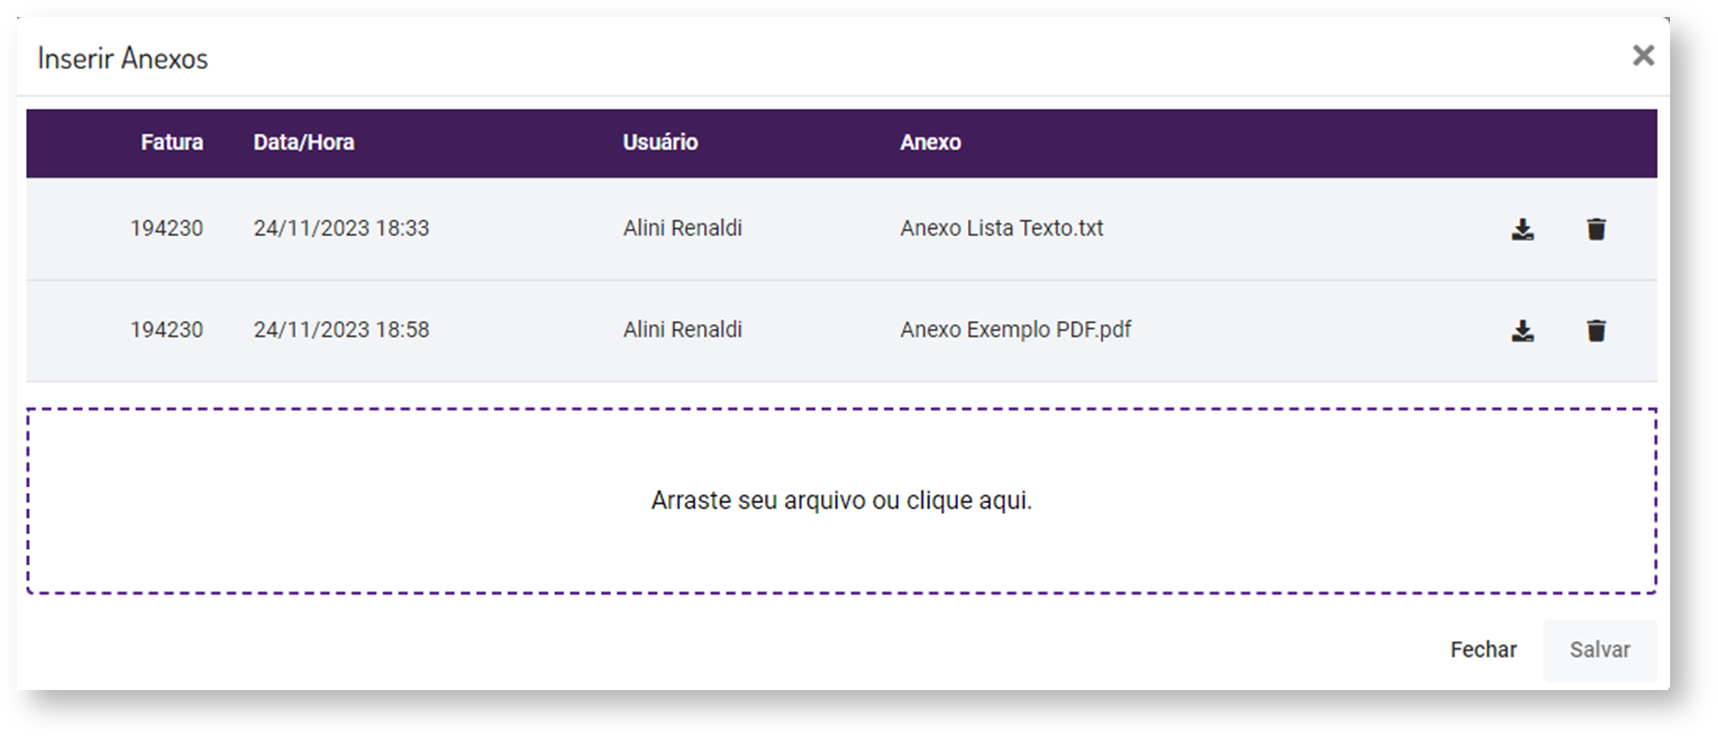Click the file drop area to upload
Viewport: 1718px width, 738px height.
click(841, 500)
